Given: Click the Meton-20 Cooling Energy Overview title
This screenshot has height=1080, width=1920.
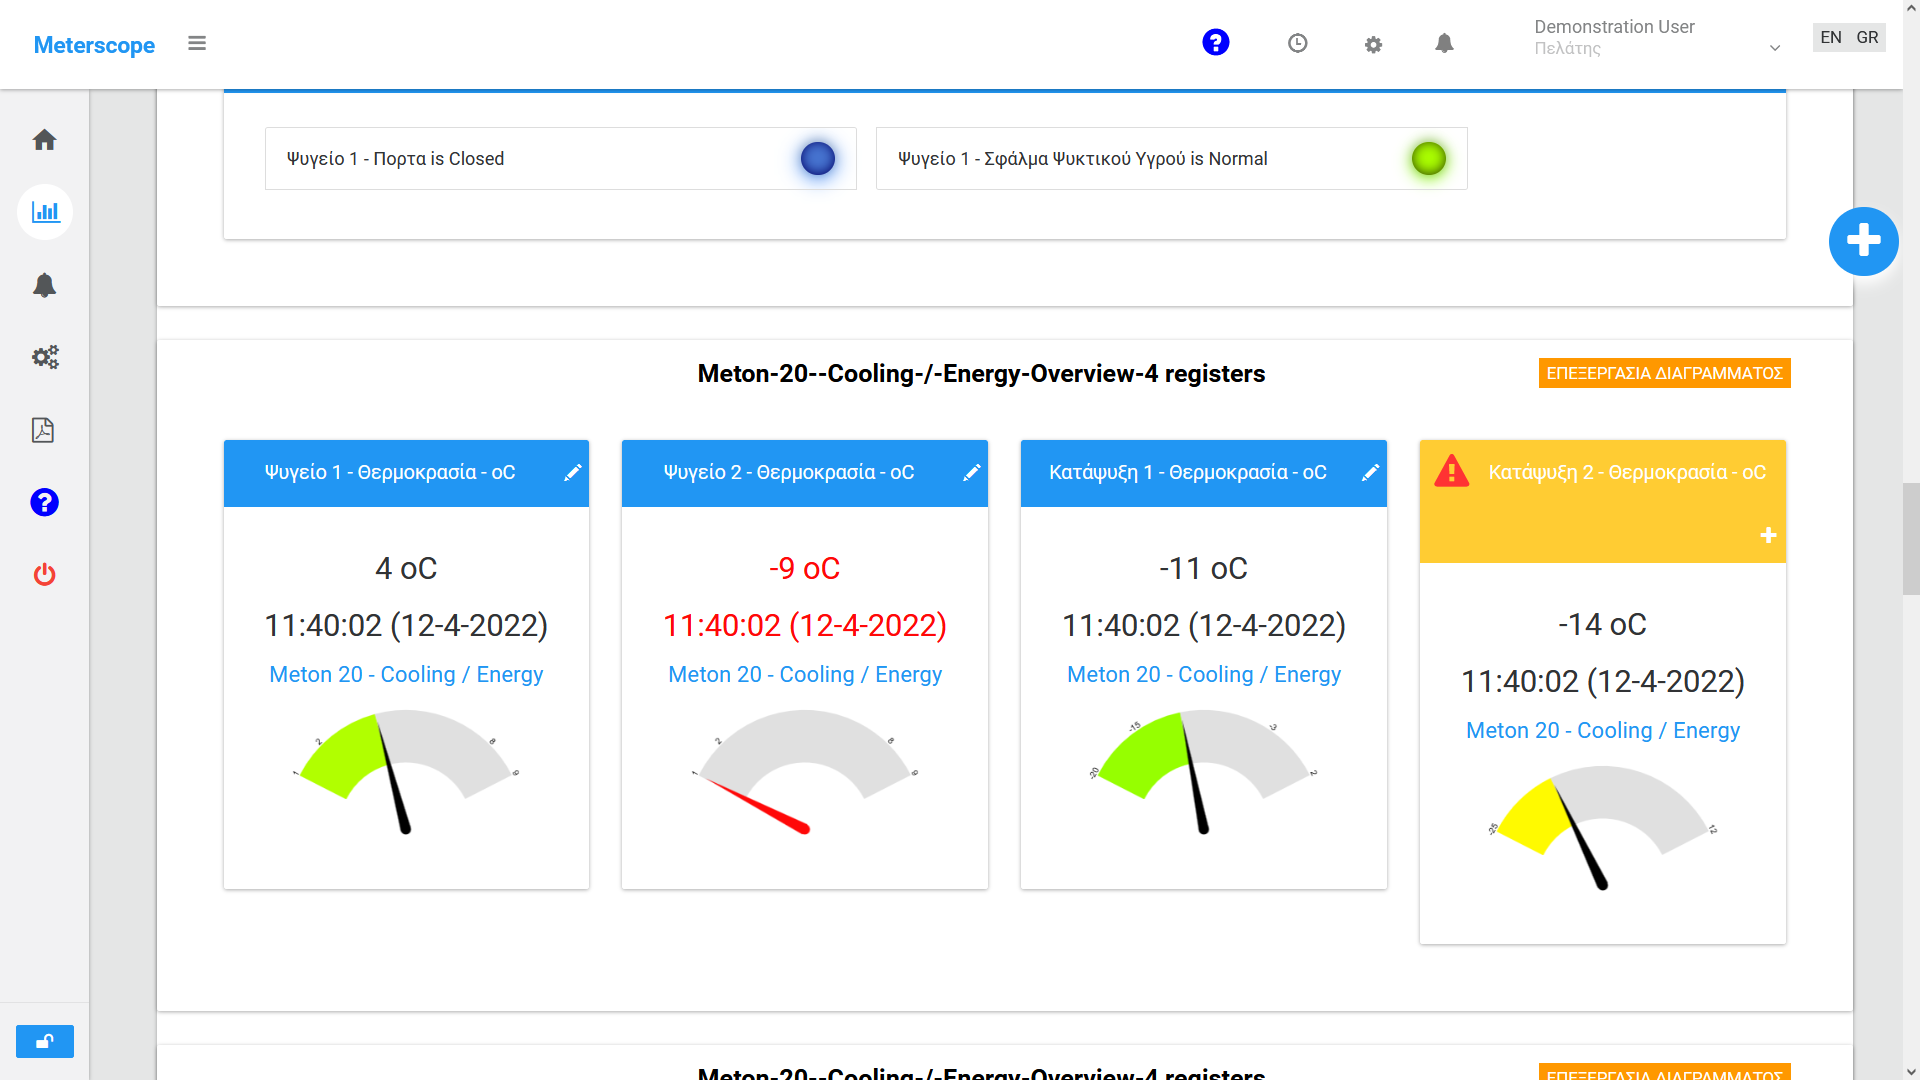Looking at the screenshot, I should 981,374.
